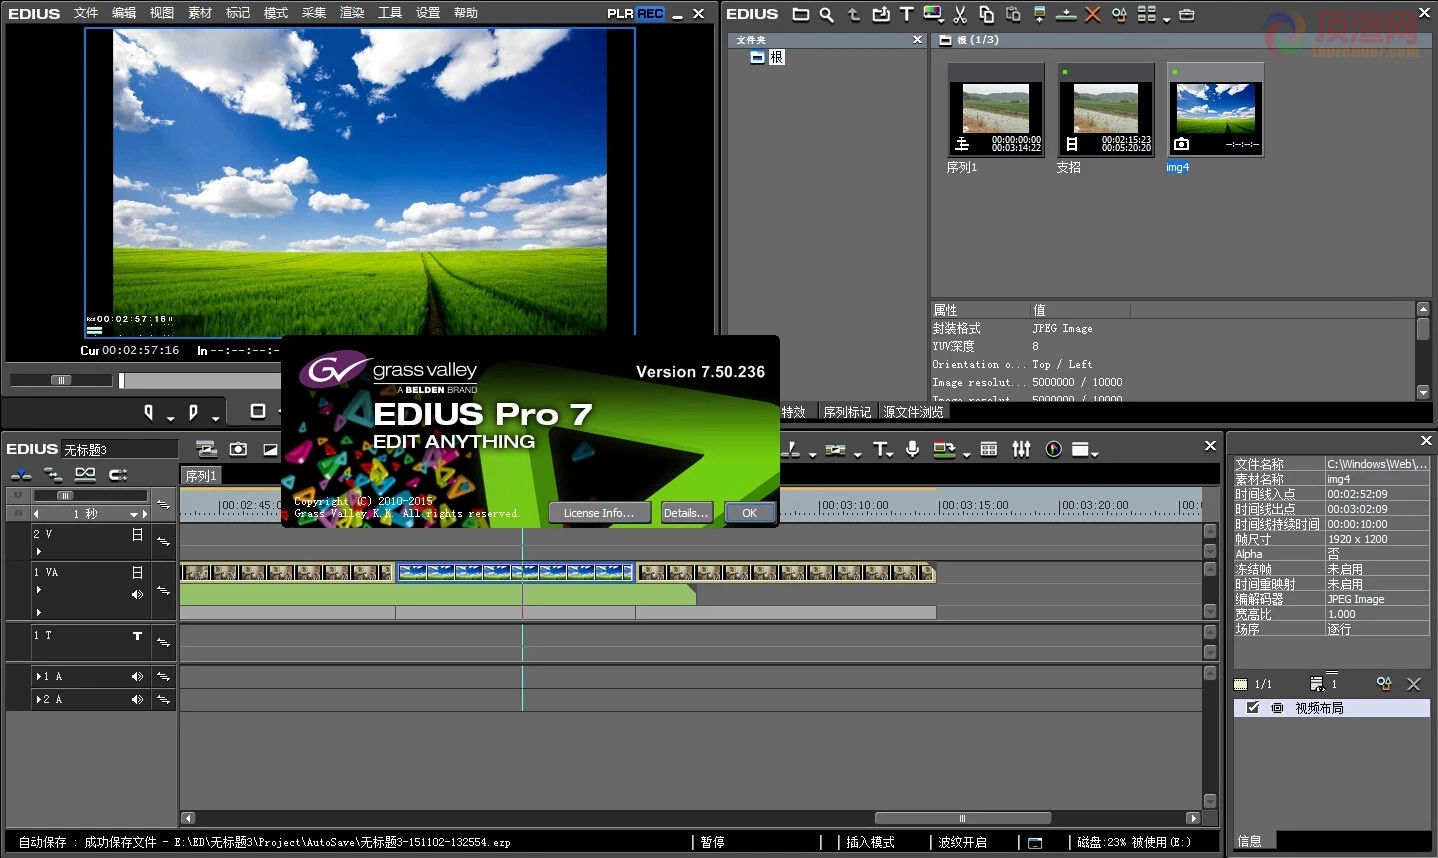Open the folder icon in Bin toolbar
The image size is (1438, 858).
(x=801, y=14)
